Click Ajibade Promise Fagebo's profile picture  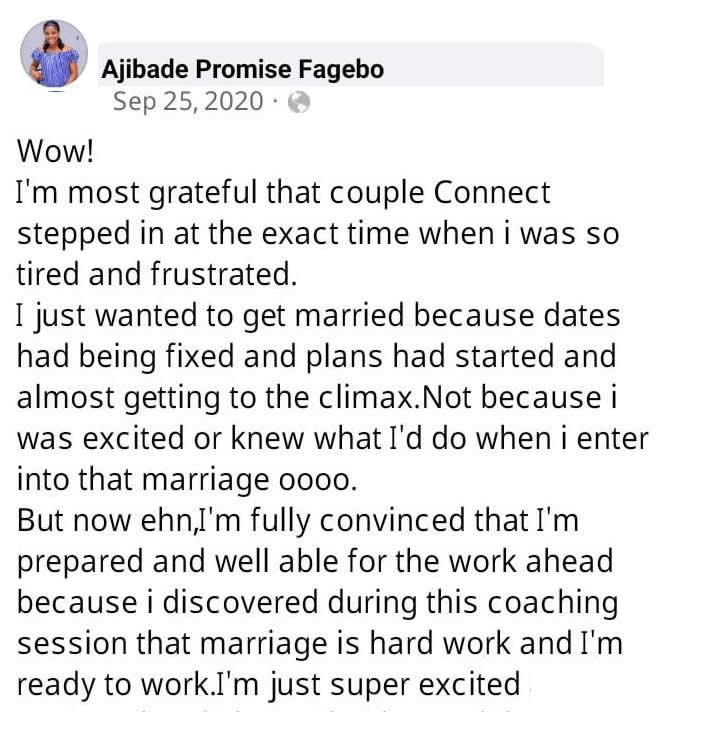[x=54, y=53]
